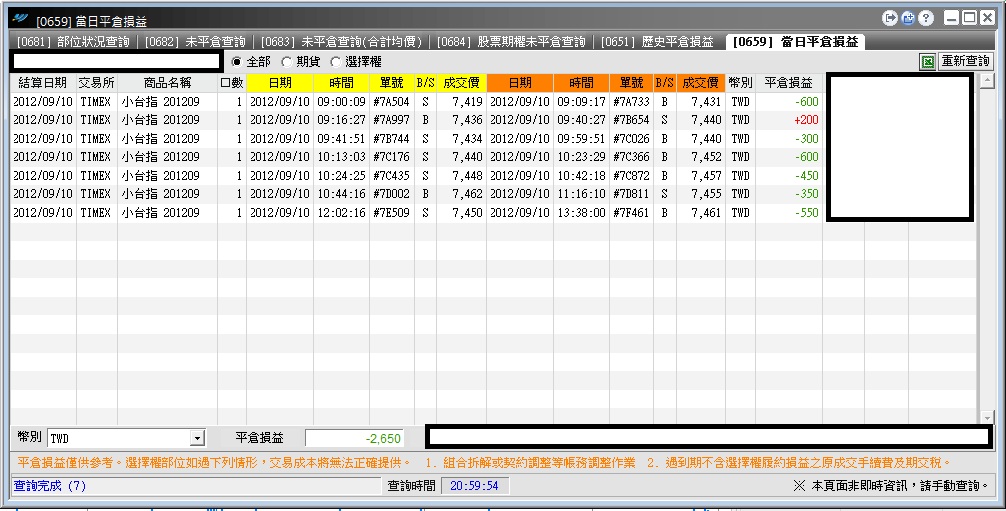Image resolution: width=1006 pixels, height=511 pixels.
Task: Open the [0684] 股票期權未平倉查詢 tab
Action: [511, 42]
